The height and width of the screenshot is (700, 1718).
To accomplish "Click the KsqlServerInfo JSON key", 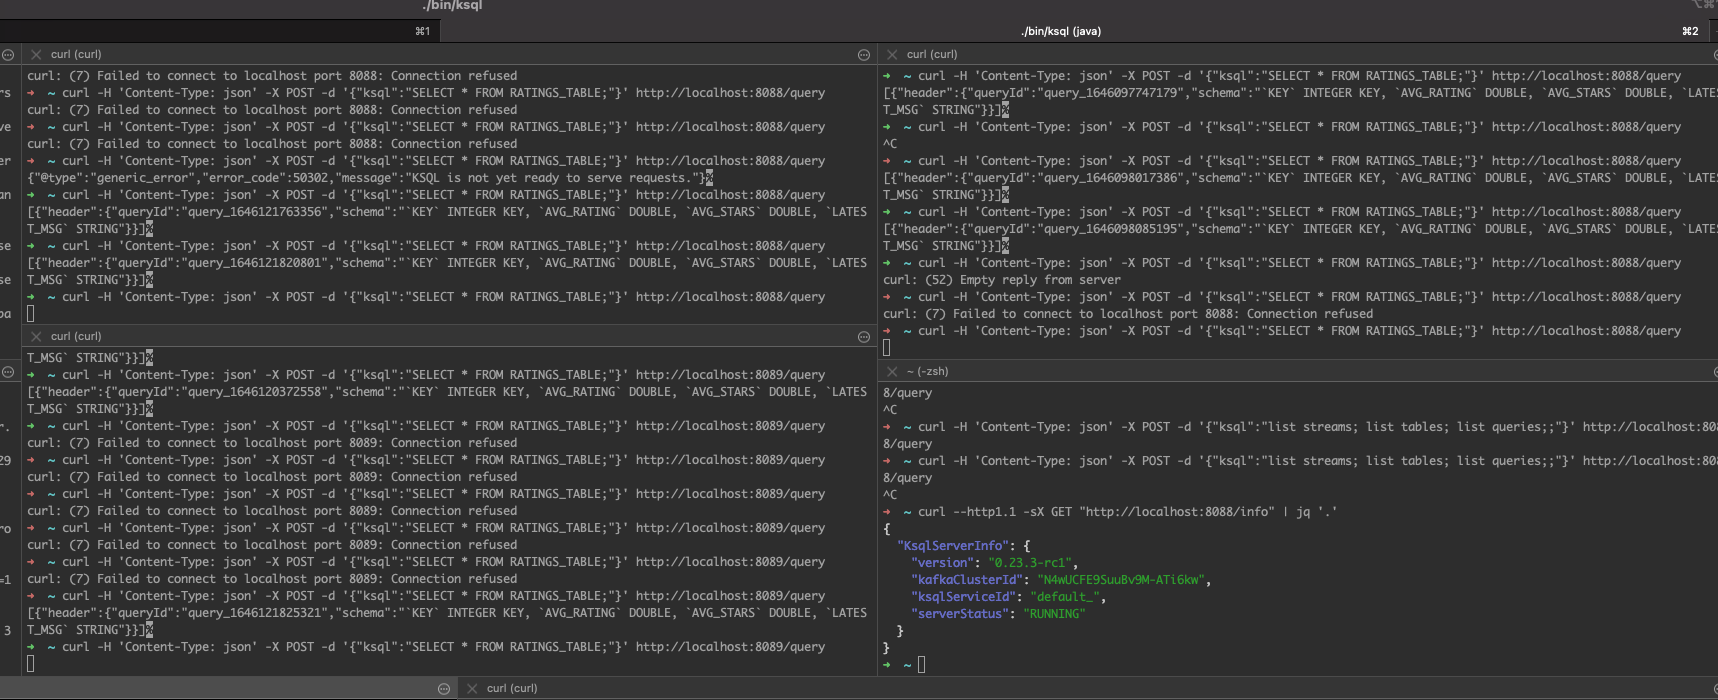I will pos(953,546).
